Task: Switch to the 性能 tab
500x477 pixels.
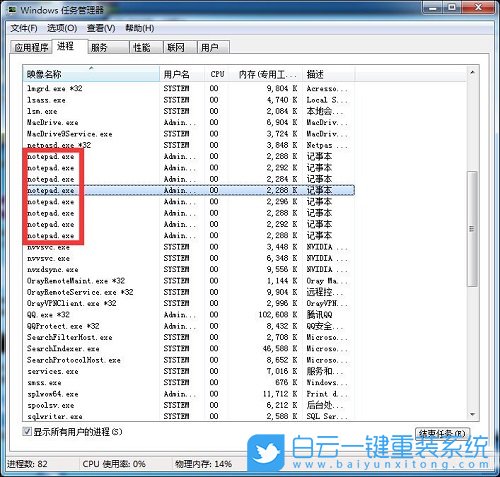Action: (146, 47)
